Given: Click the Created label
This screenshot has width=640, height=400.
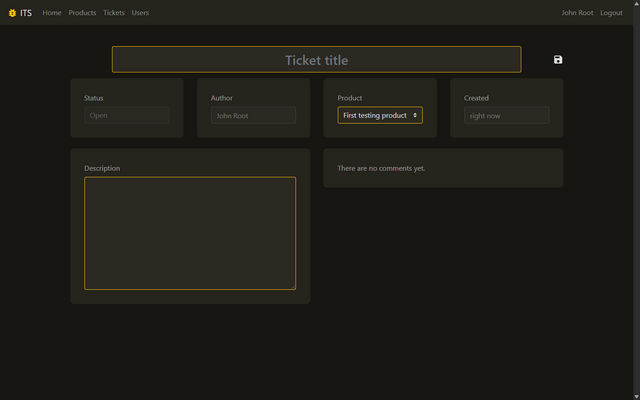Looking at the screenshot, I should click(x=476, y=98).
